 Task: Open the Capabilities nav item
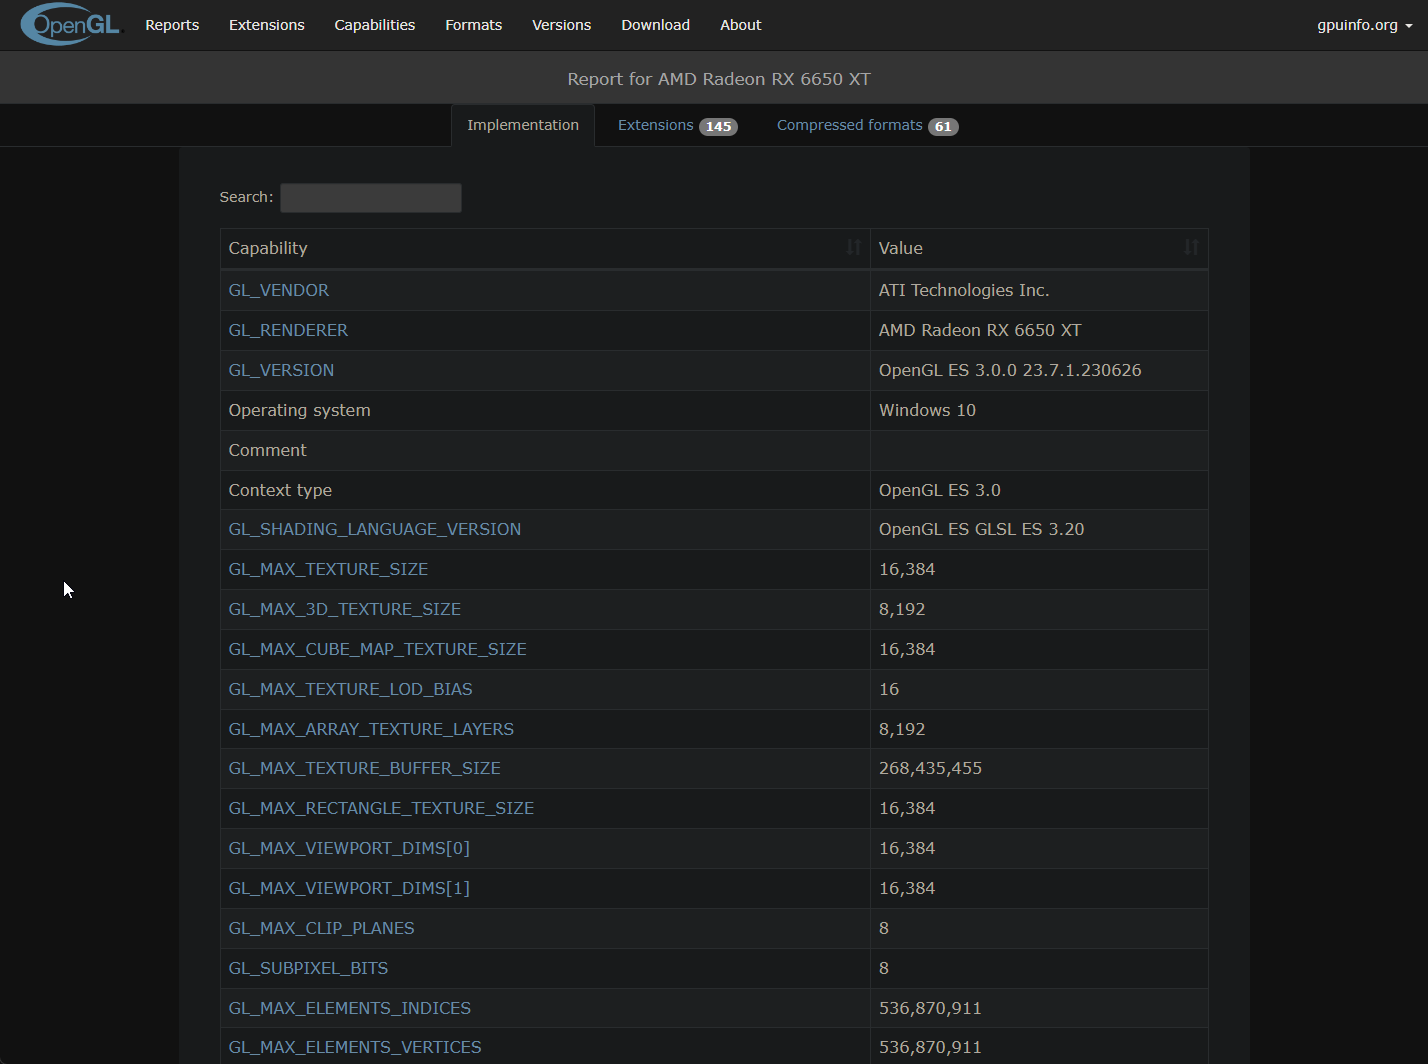(375, 25)
